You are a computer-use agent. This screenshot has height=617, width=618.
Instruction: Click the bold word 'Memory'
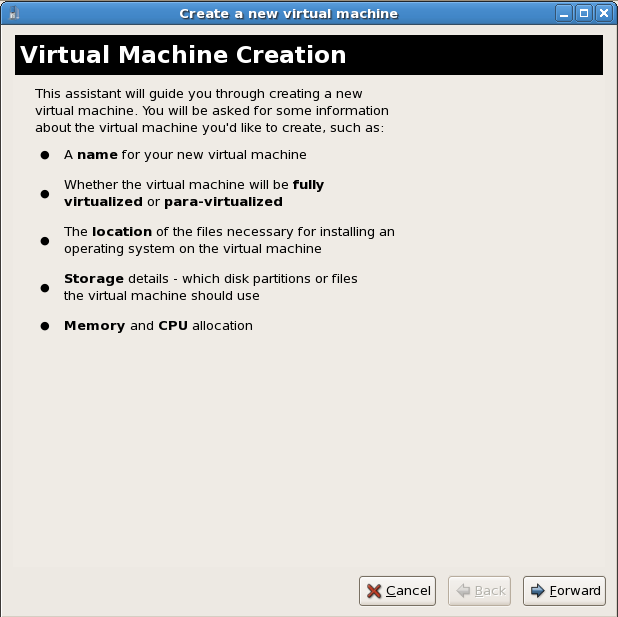point(94,325)
